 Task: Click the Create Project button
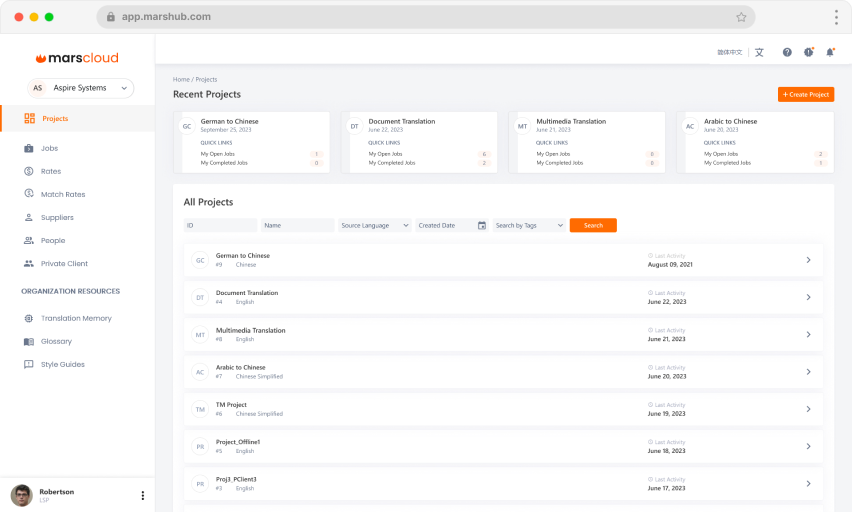[x=805, y=94]
